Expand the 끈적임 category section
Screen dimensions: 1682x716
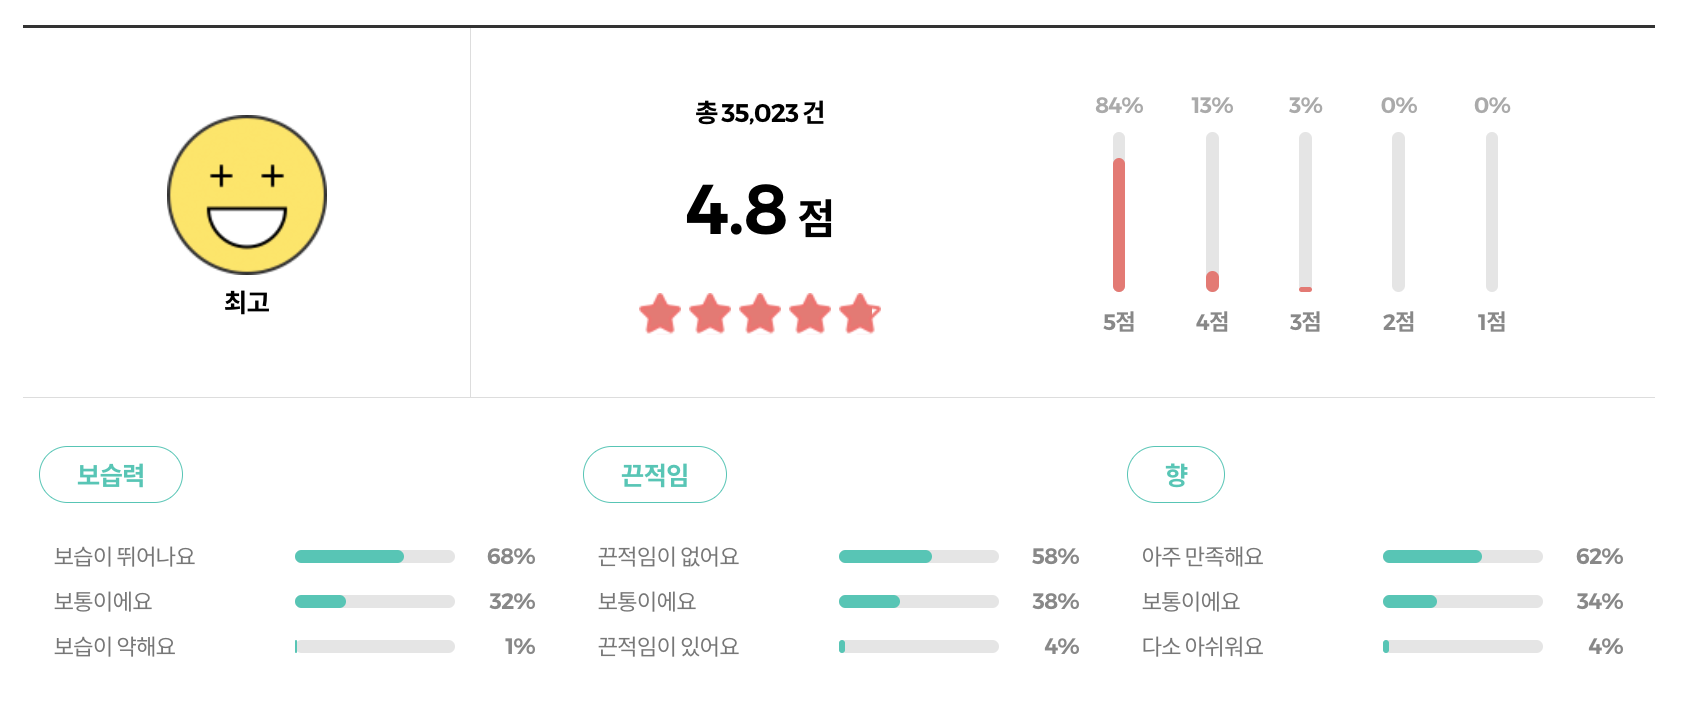(655, 474)
